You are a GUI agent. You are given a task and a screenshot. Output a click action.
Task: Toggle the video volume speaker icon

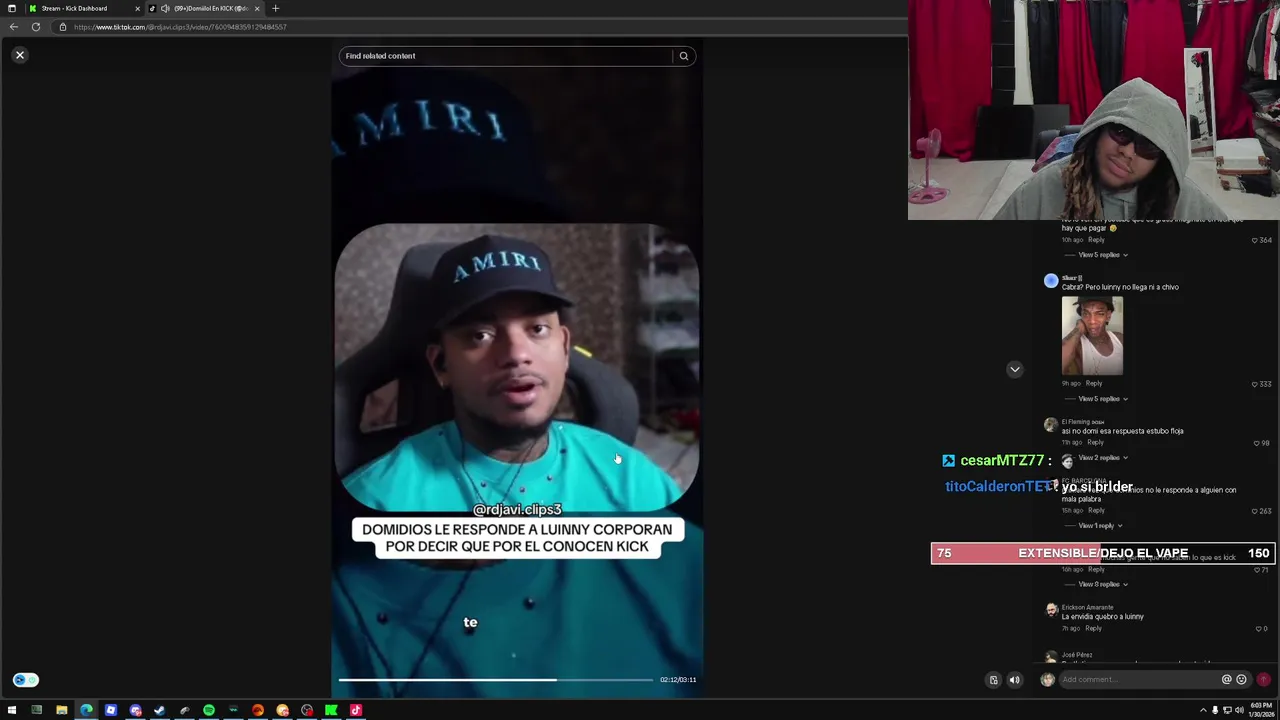[1014, 680]
